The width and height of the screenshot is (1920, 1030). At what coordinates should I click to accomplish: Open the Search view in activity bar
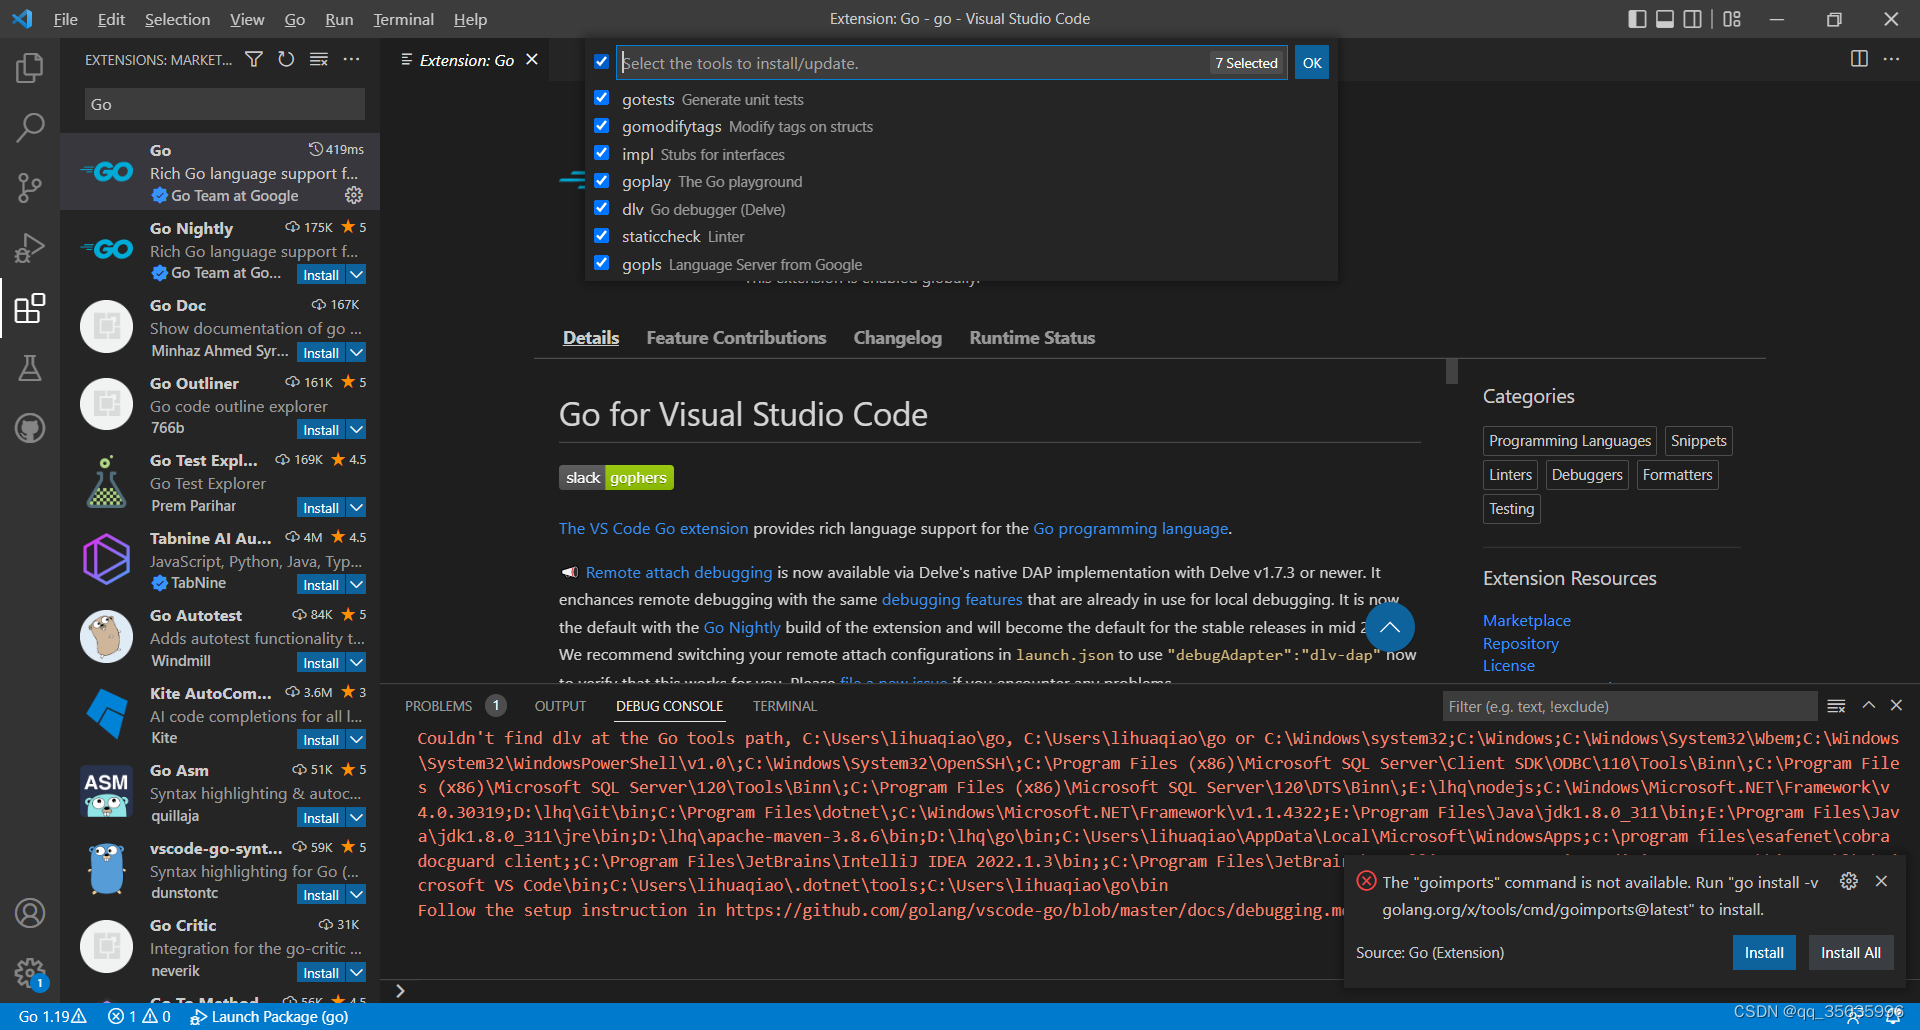point(30,127)
